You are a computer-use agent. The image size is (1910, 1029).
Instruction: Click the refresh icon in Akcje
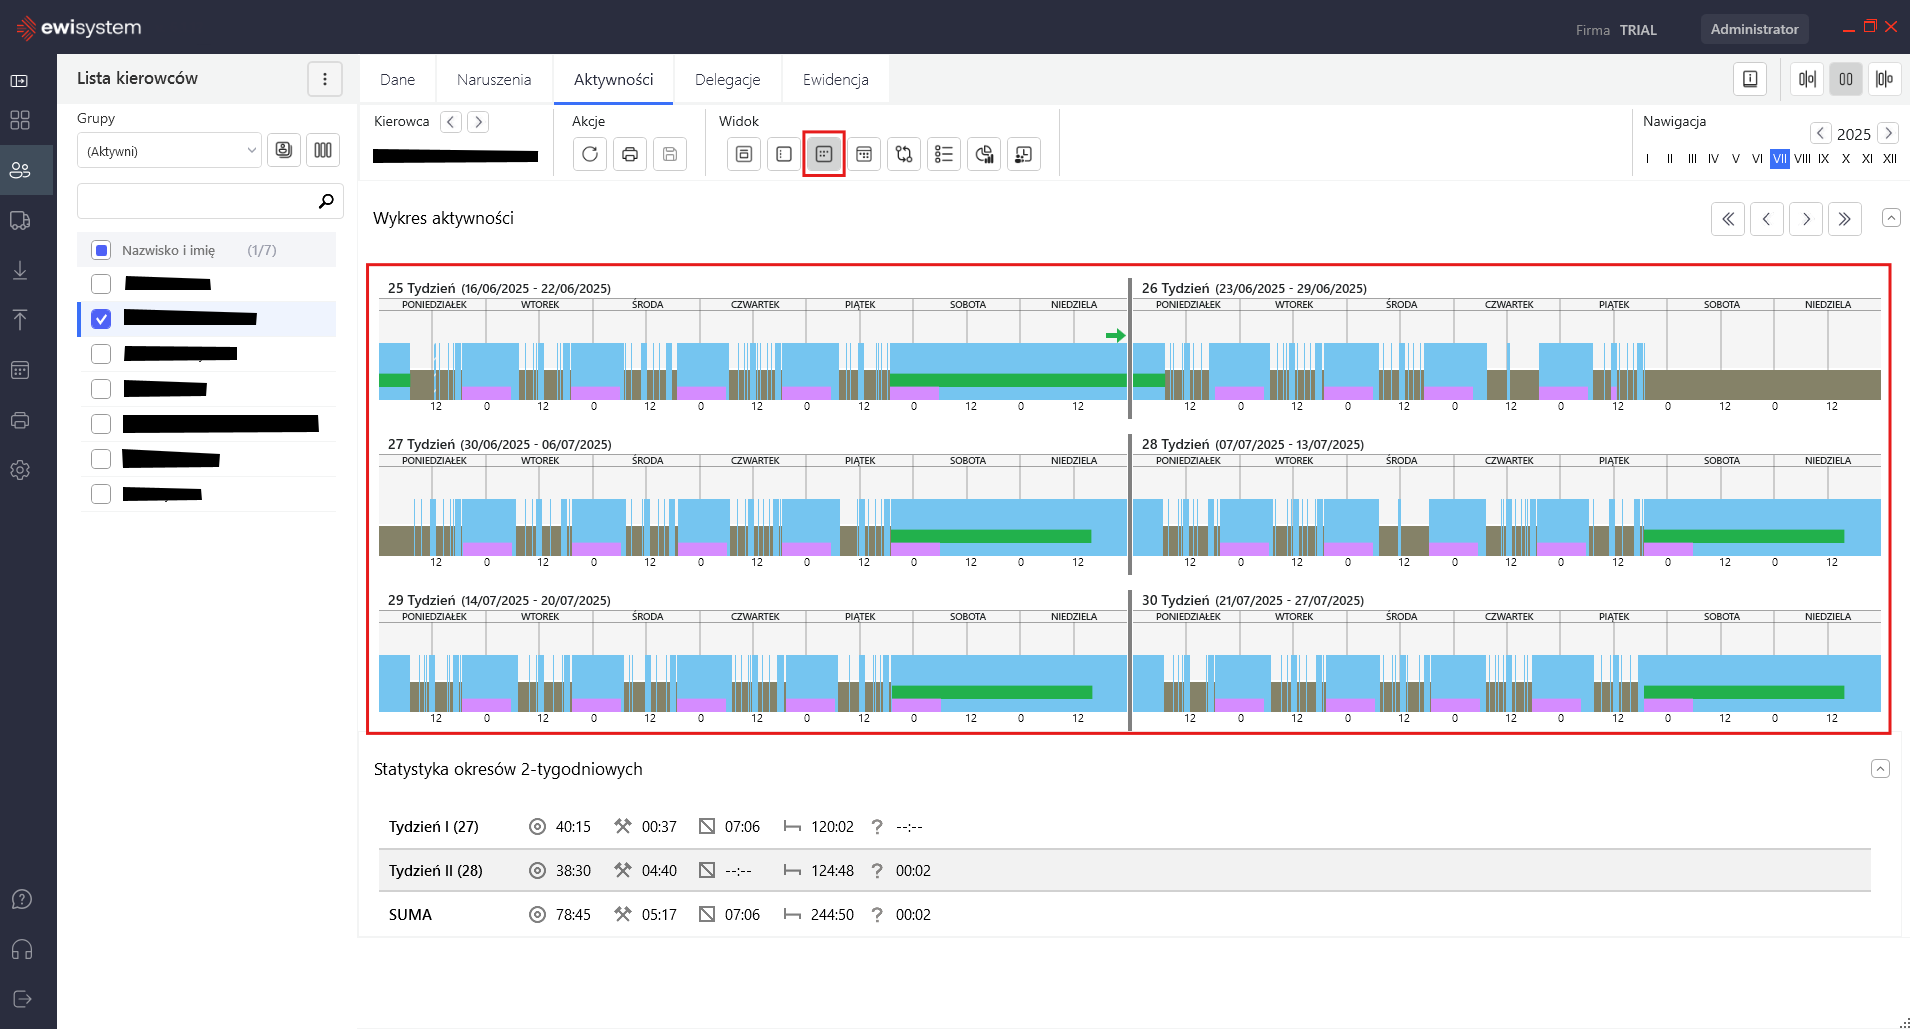click(590, 154)
